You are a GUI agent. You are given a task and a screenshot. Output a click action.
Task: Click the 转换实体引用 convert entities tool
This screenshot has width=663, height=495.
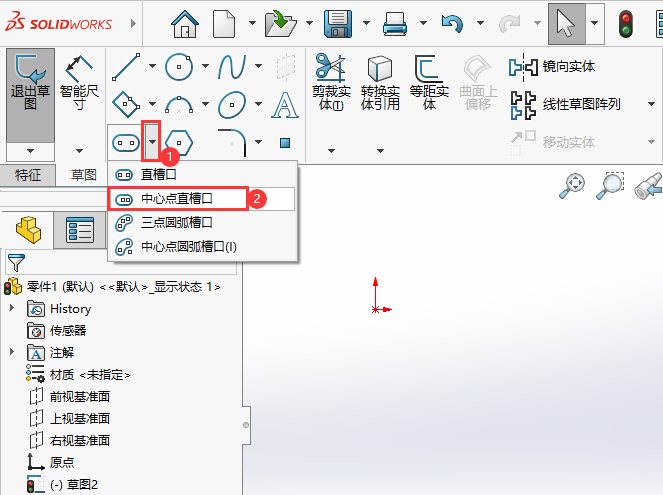click(380, 82)
